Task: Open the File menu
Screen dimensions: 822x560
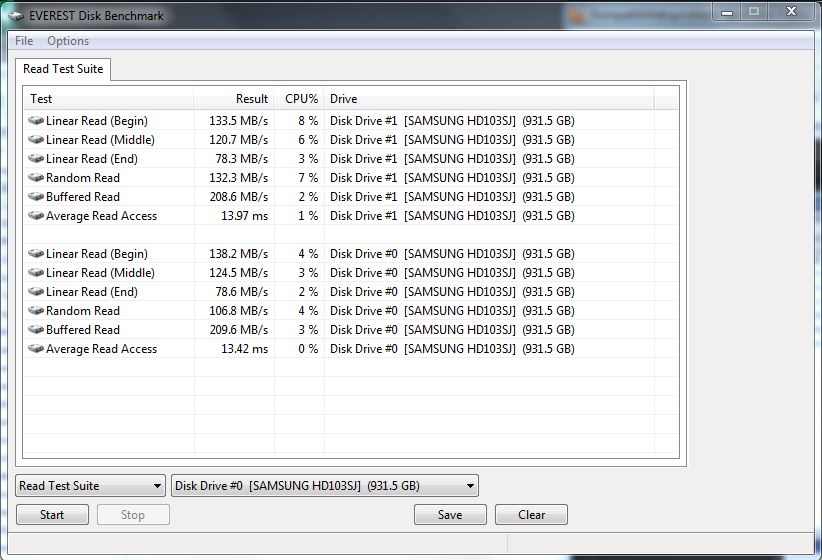Action: [x=24, y=41]
